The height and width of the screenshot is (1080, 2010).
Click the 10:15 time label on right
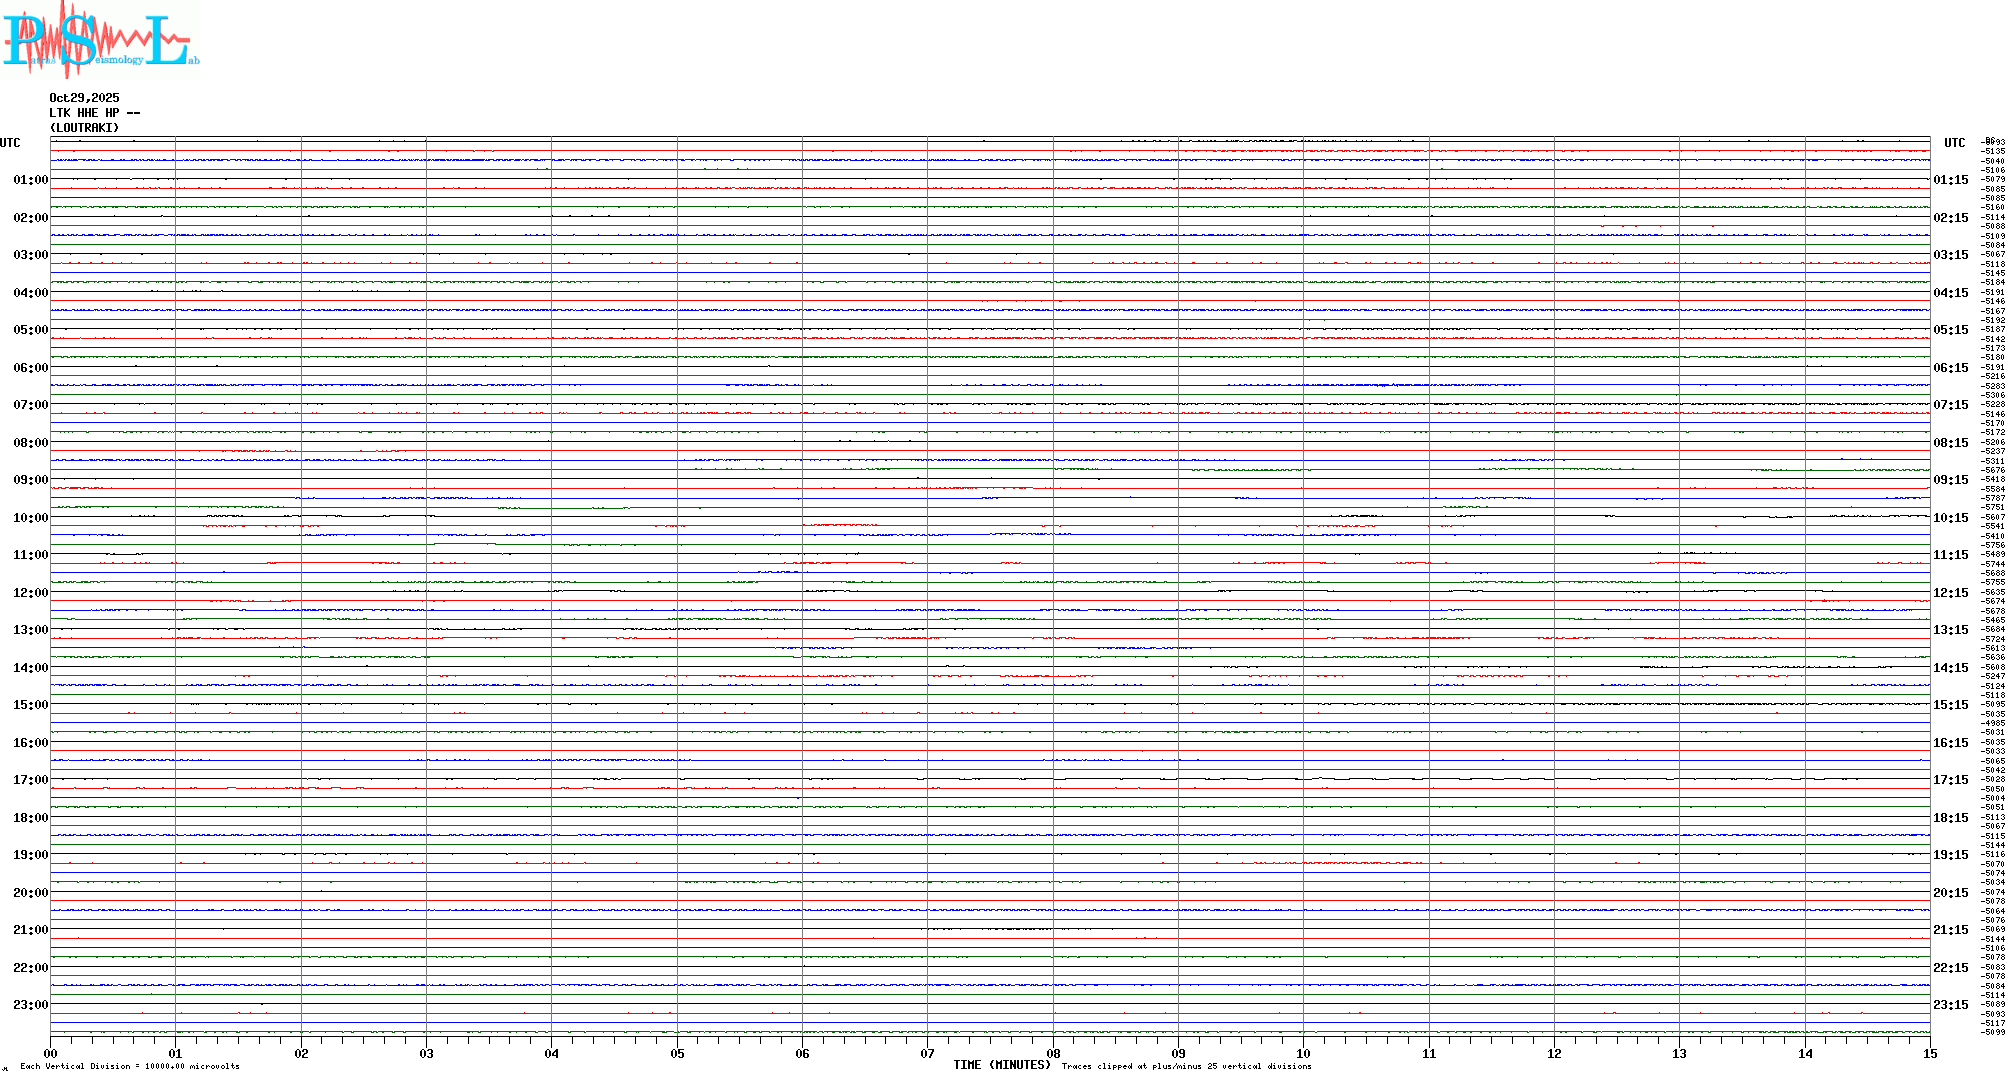tap(1950, 518)
